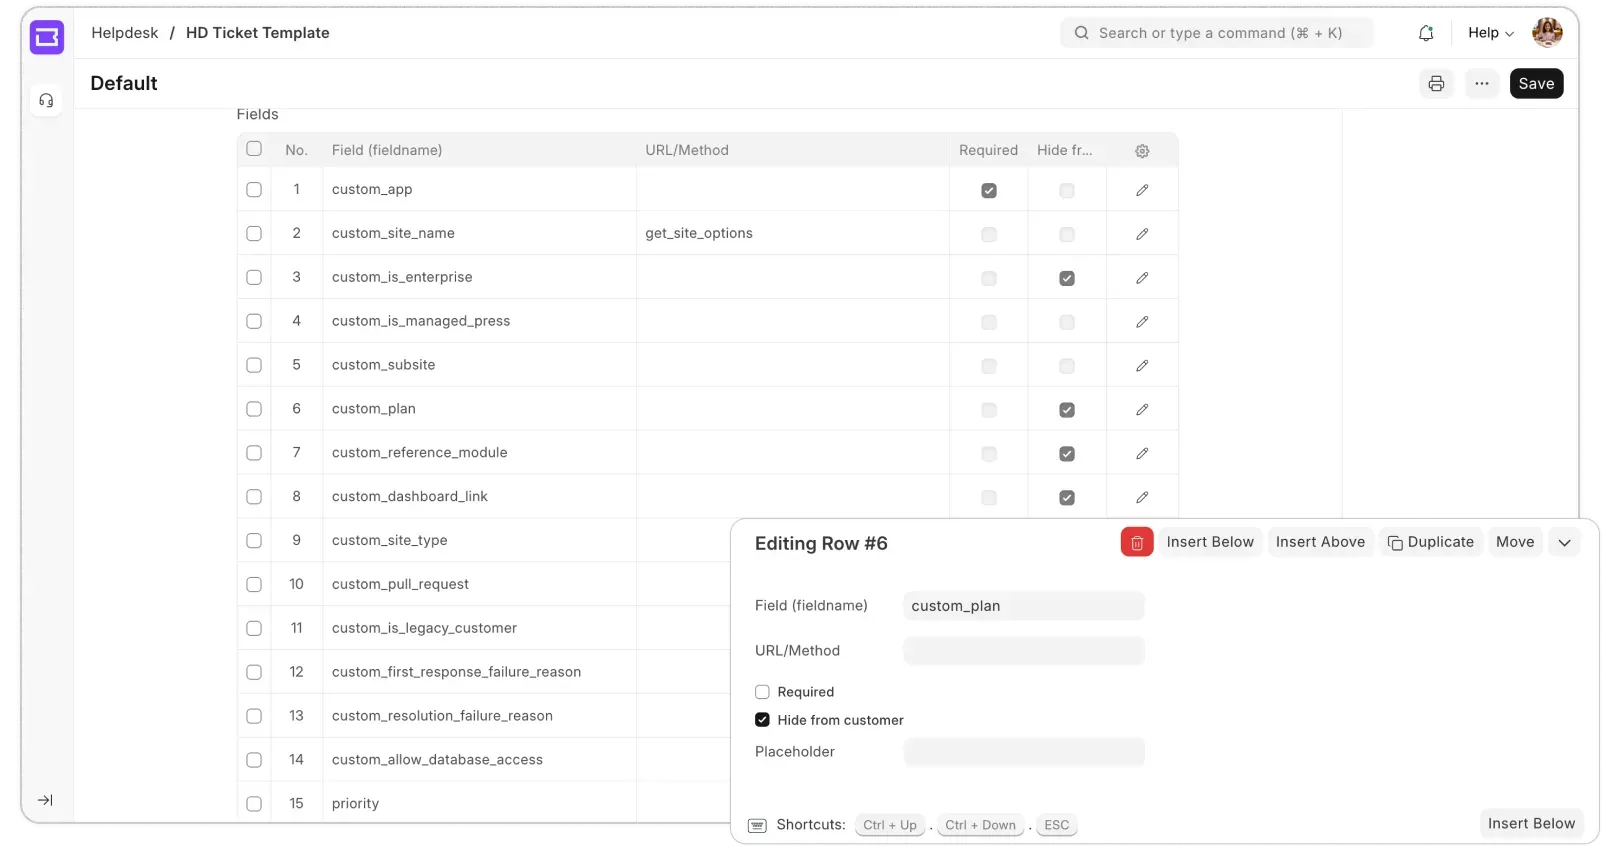Open the three-dots more actions menu

1482,84
